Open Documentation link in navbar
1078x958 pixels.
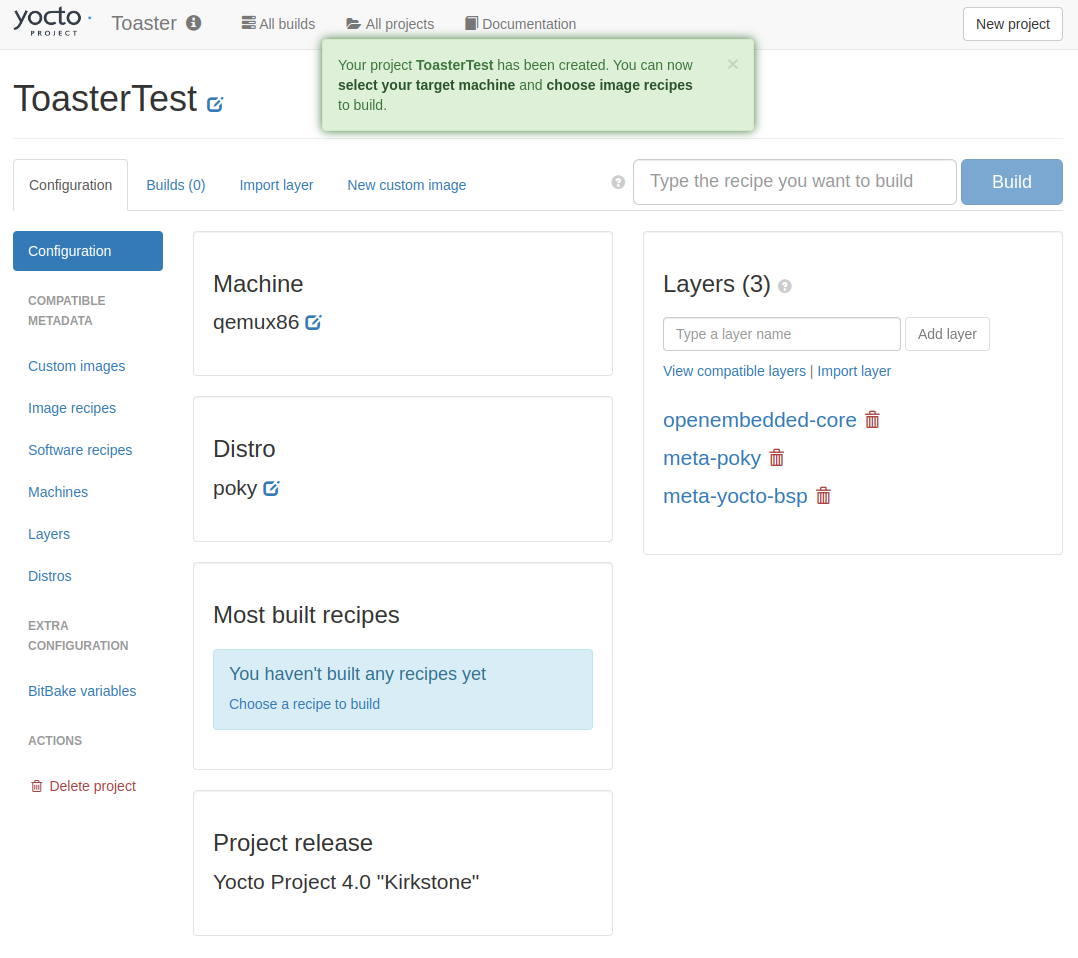pos(520,23)
